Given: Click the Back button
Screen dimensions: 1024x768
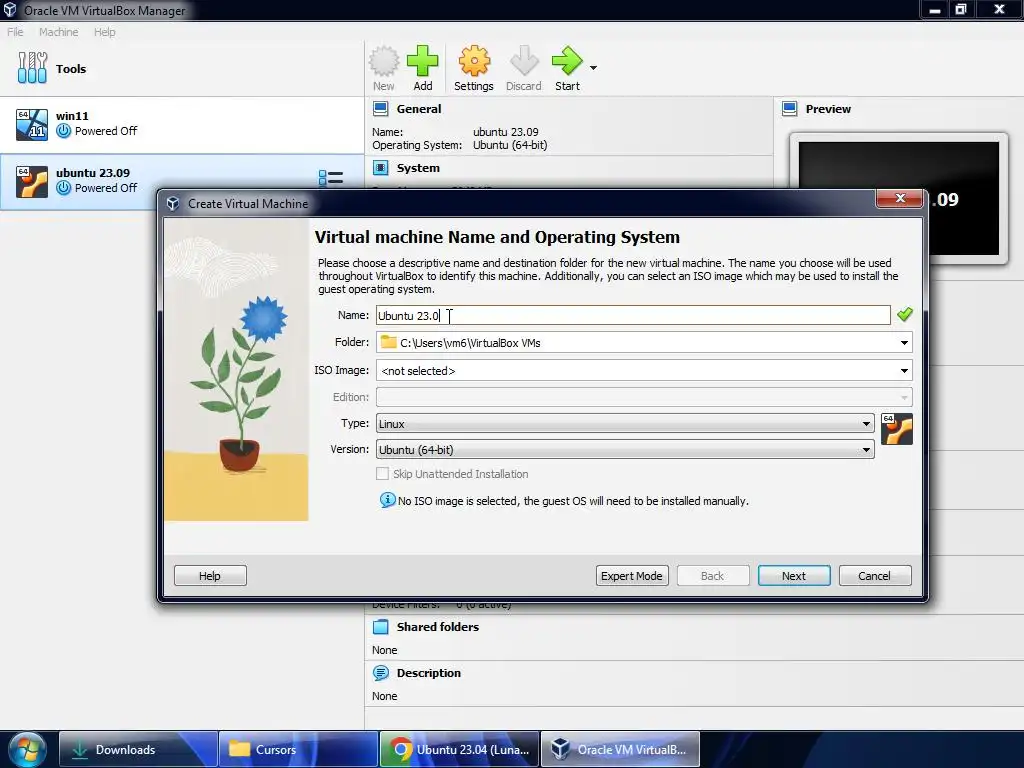Looking at the screenshot, I should (x=712, y=575).
